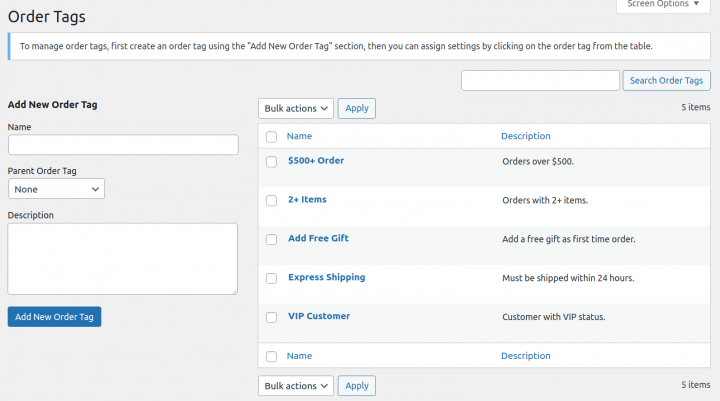The width and height of the screenshot is (720, 401).
Task: Click the top Apply button
Action: [x=357, y=108]
